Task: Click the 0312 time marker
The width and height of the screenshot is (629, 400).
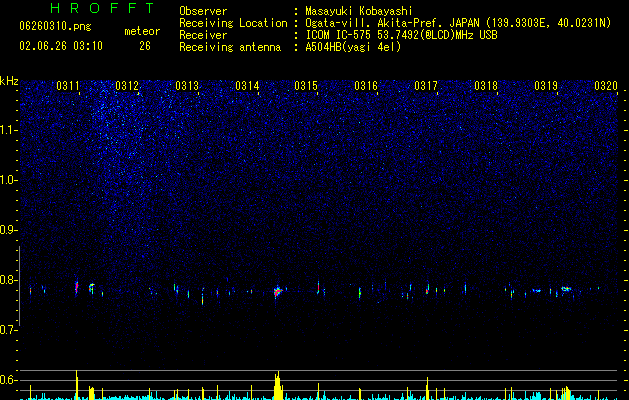Action: [127, 86]
